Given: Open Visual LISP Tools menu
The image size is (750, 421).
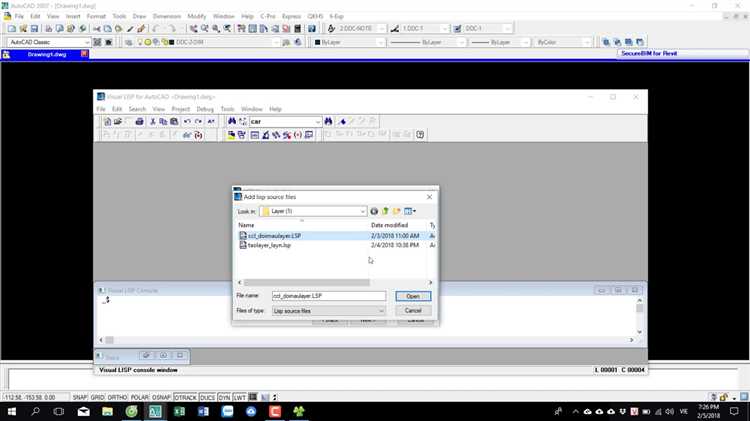Looking at the screenshot, I should (x=227, y=109).
